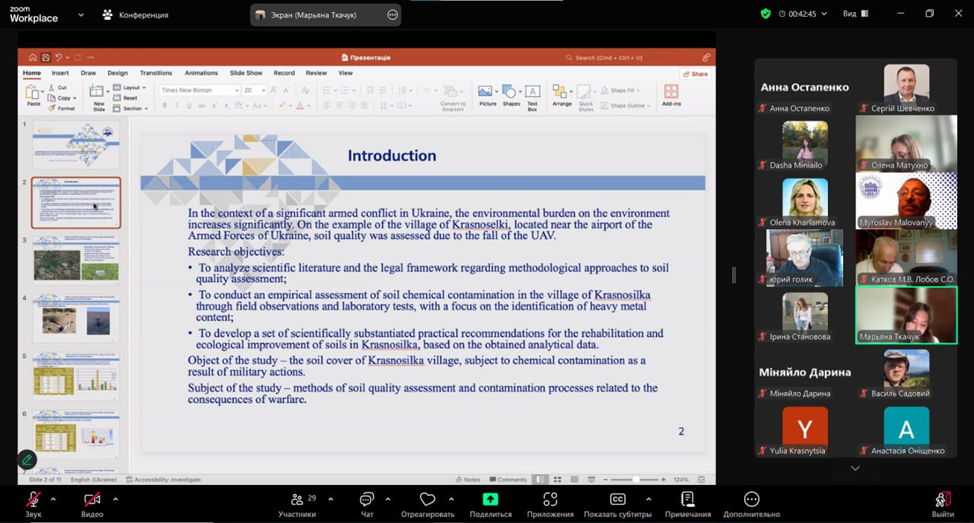Click the green Поделиться share screen button
Image resolution: width=974 pixels, height=523 pixels.
[x=490, y=504]
